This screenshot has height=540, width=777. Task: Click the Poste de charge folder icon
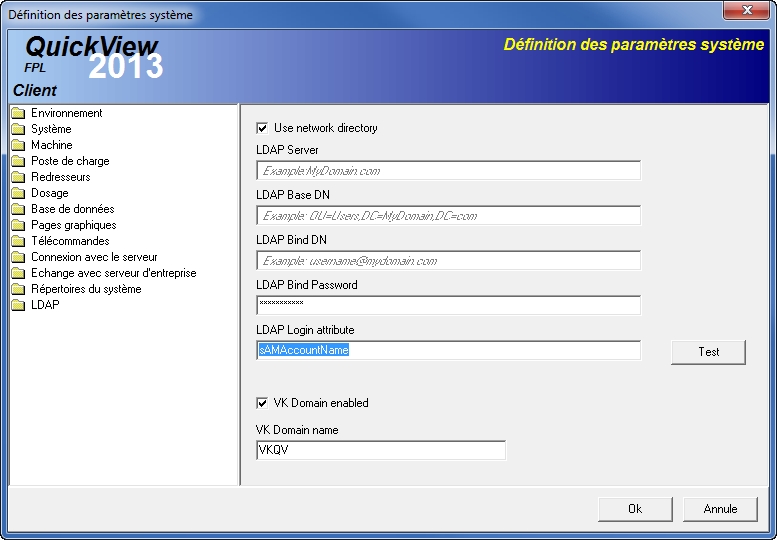(18, 161)
